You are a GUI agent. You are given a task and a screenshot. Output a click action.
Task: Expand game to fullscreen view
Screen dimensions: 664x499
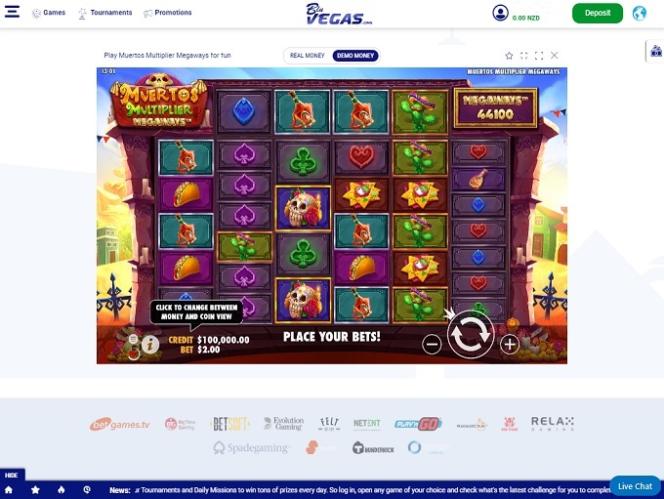click(539, 55)
